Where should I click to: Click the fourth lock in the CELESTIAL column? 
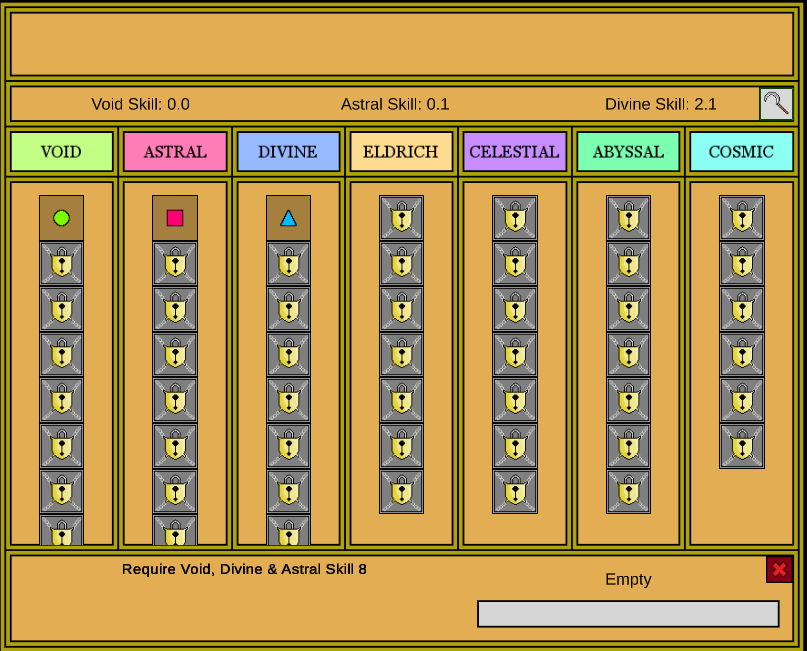pos(514,355)
